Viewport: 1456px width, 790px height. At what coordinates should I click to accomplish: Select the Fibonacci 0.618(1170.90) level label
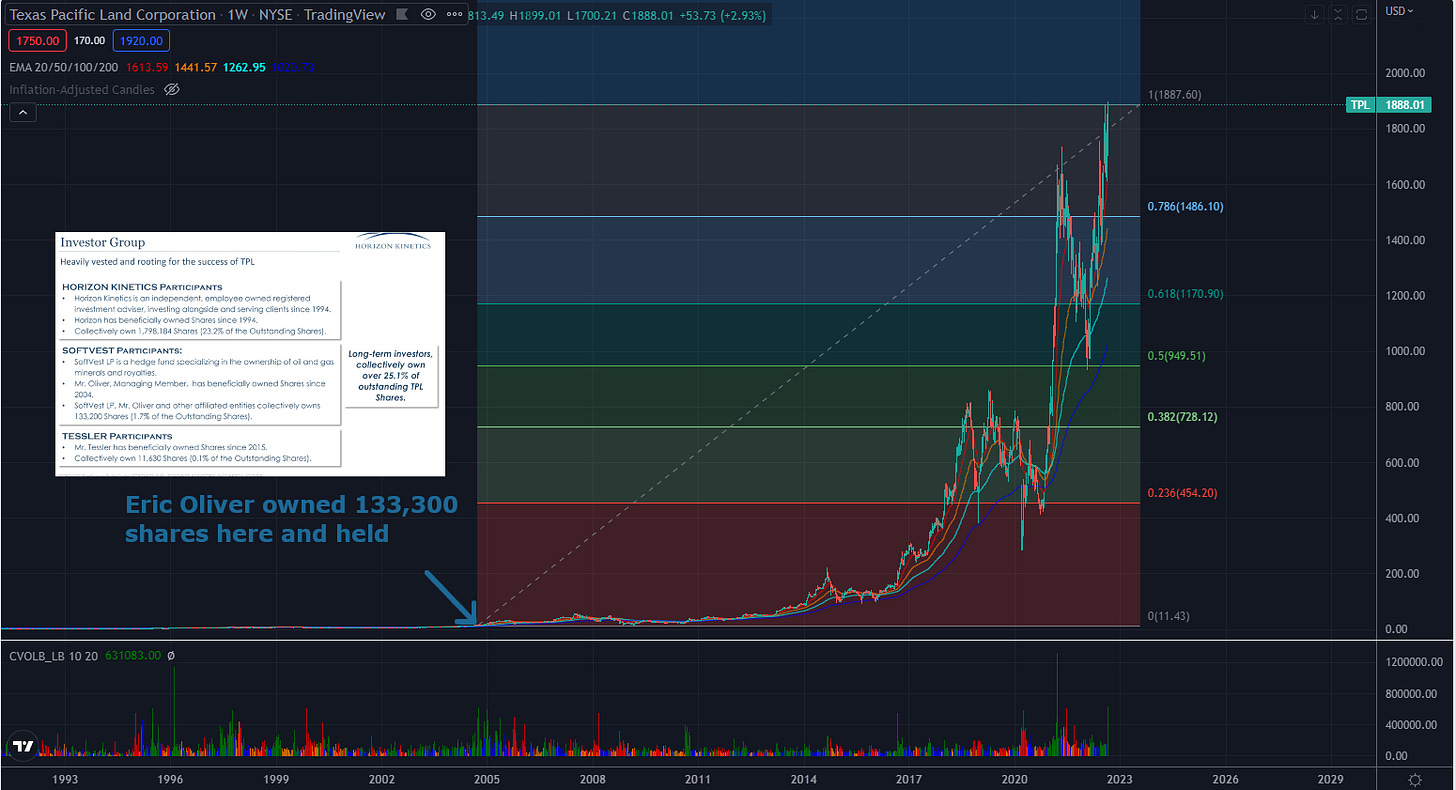(1184, 294)
